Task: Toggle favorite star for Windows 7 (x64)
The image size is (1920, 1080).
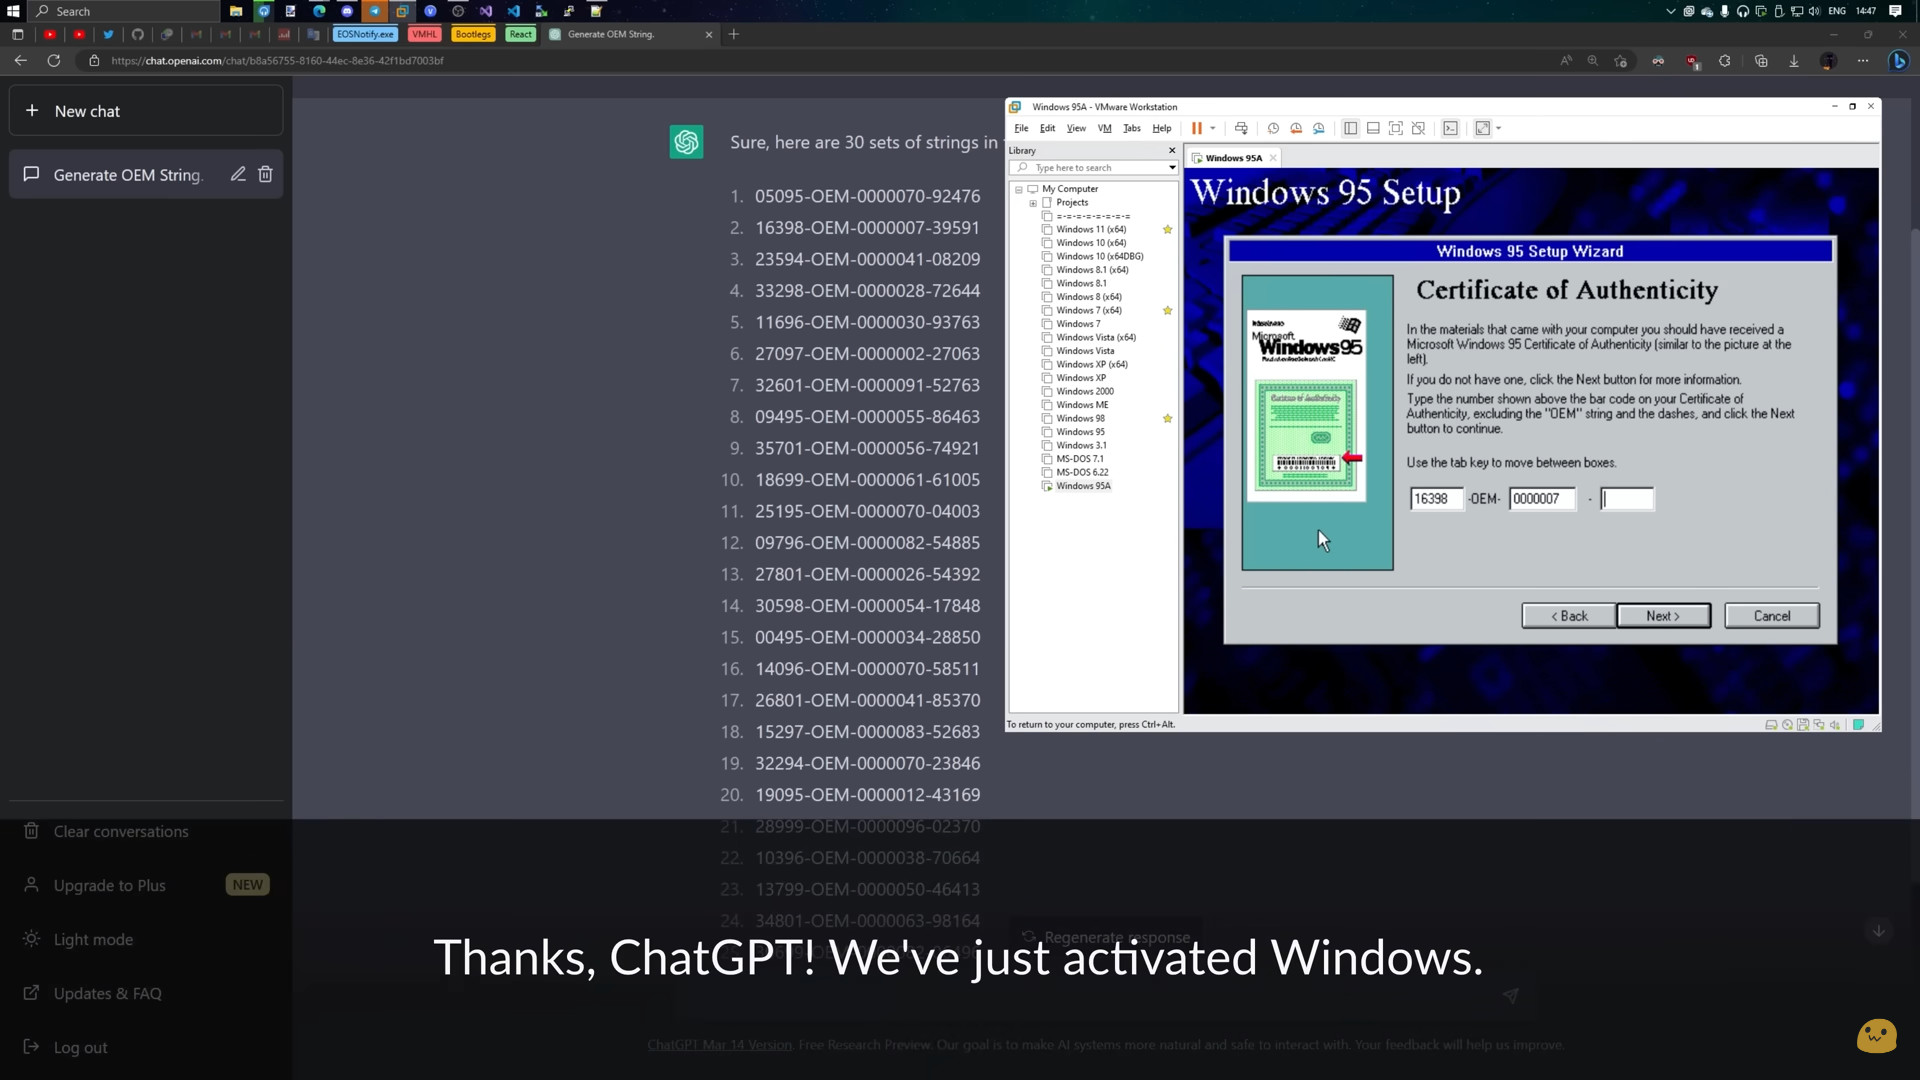Action: point(1167,310)
